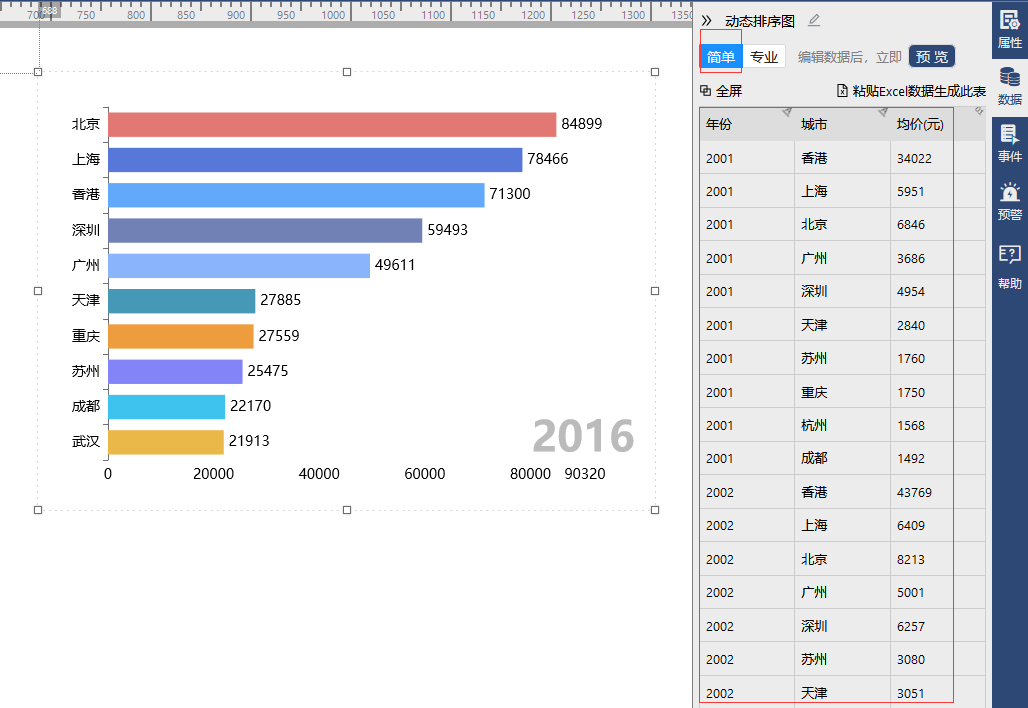
Task: Select the 城市 column header
Action: [842, 124]
